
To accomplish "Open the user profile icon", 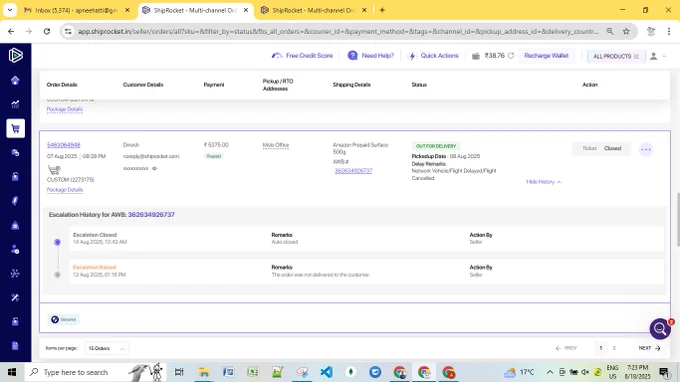I will 654,56.
